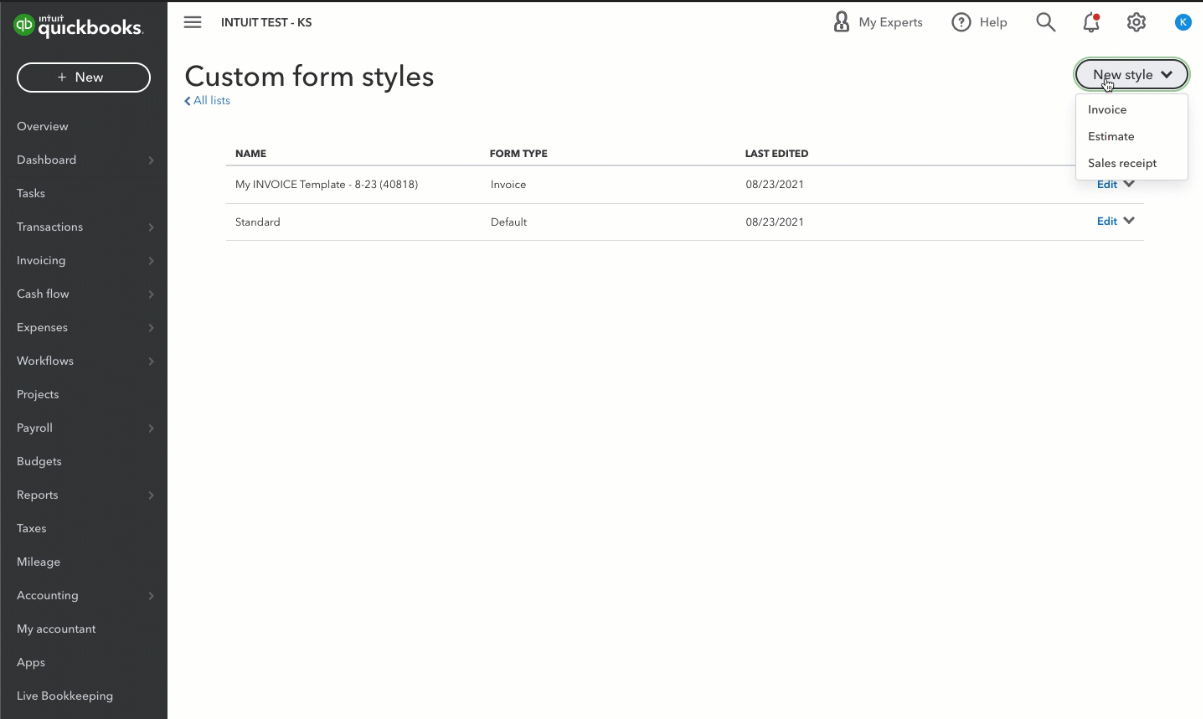This screenshot has width=1203, height=719.
Task: Expand the Reports submenu arrow
Action: tap(151, 495)
